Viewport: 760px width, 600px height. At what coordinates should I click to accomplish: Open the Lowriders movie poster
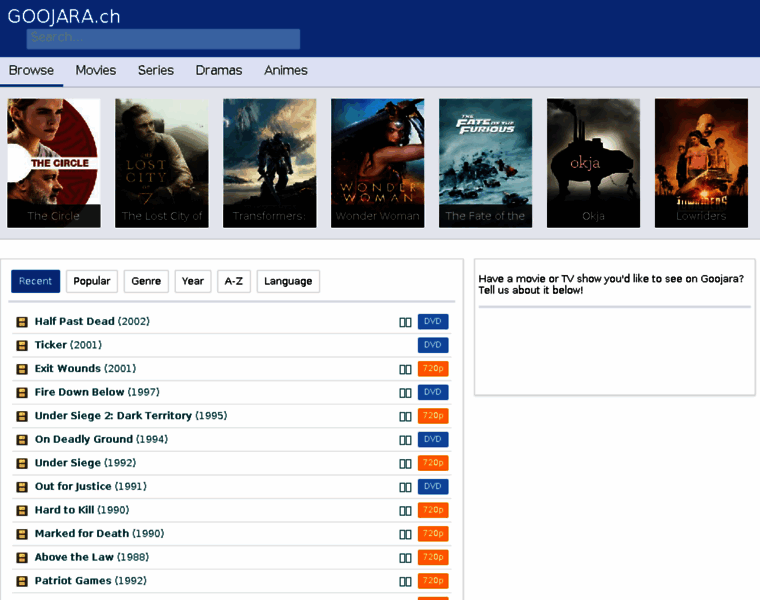tap(701, 163)
